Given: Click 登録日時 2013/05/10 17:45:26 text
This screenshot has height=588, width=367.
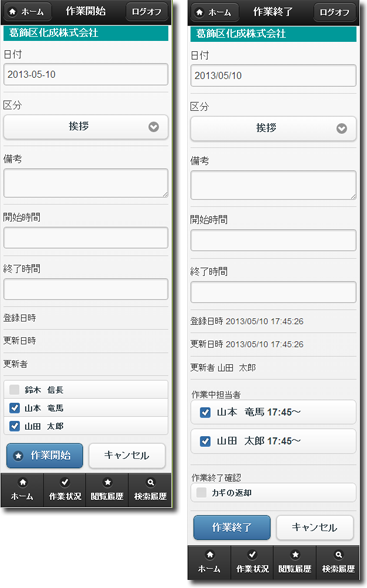Looking at the screenshot, I should (x=247, y=321).
